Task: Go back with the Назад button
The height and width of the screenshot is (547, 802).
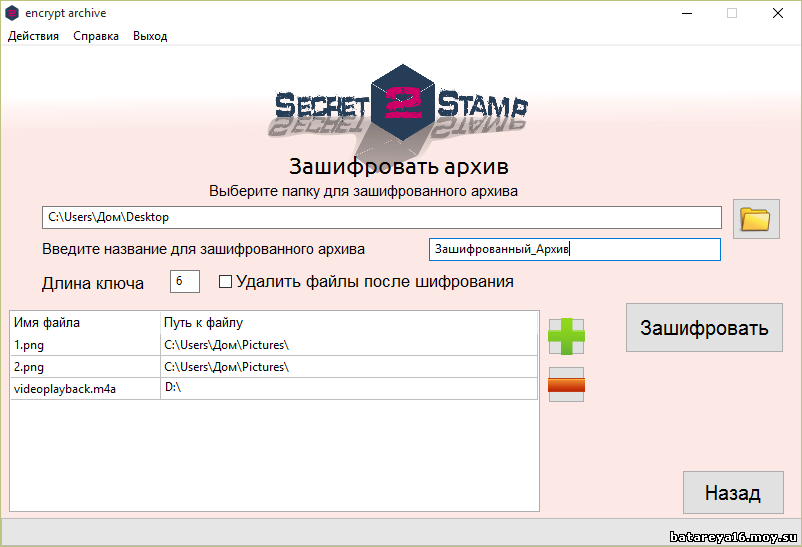Action: 733,492
